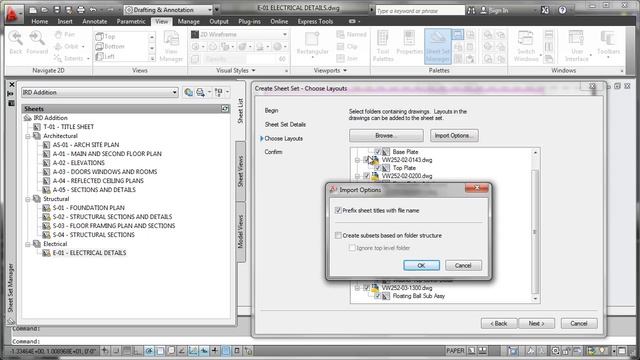Collapse the VW252-02-0143.dwg tree node
This screenshot has height=360, width=640.
(x=357, y=160)
